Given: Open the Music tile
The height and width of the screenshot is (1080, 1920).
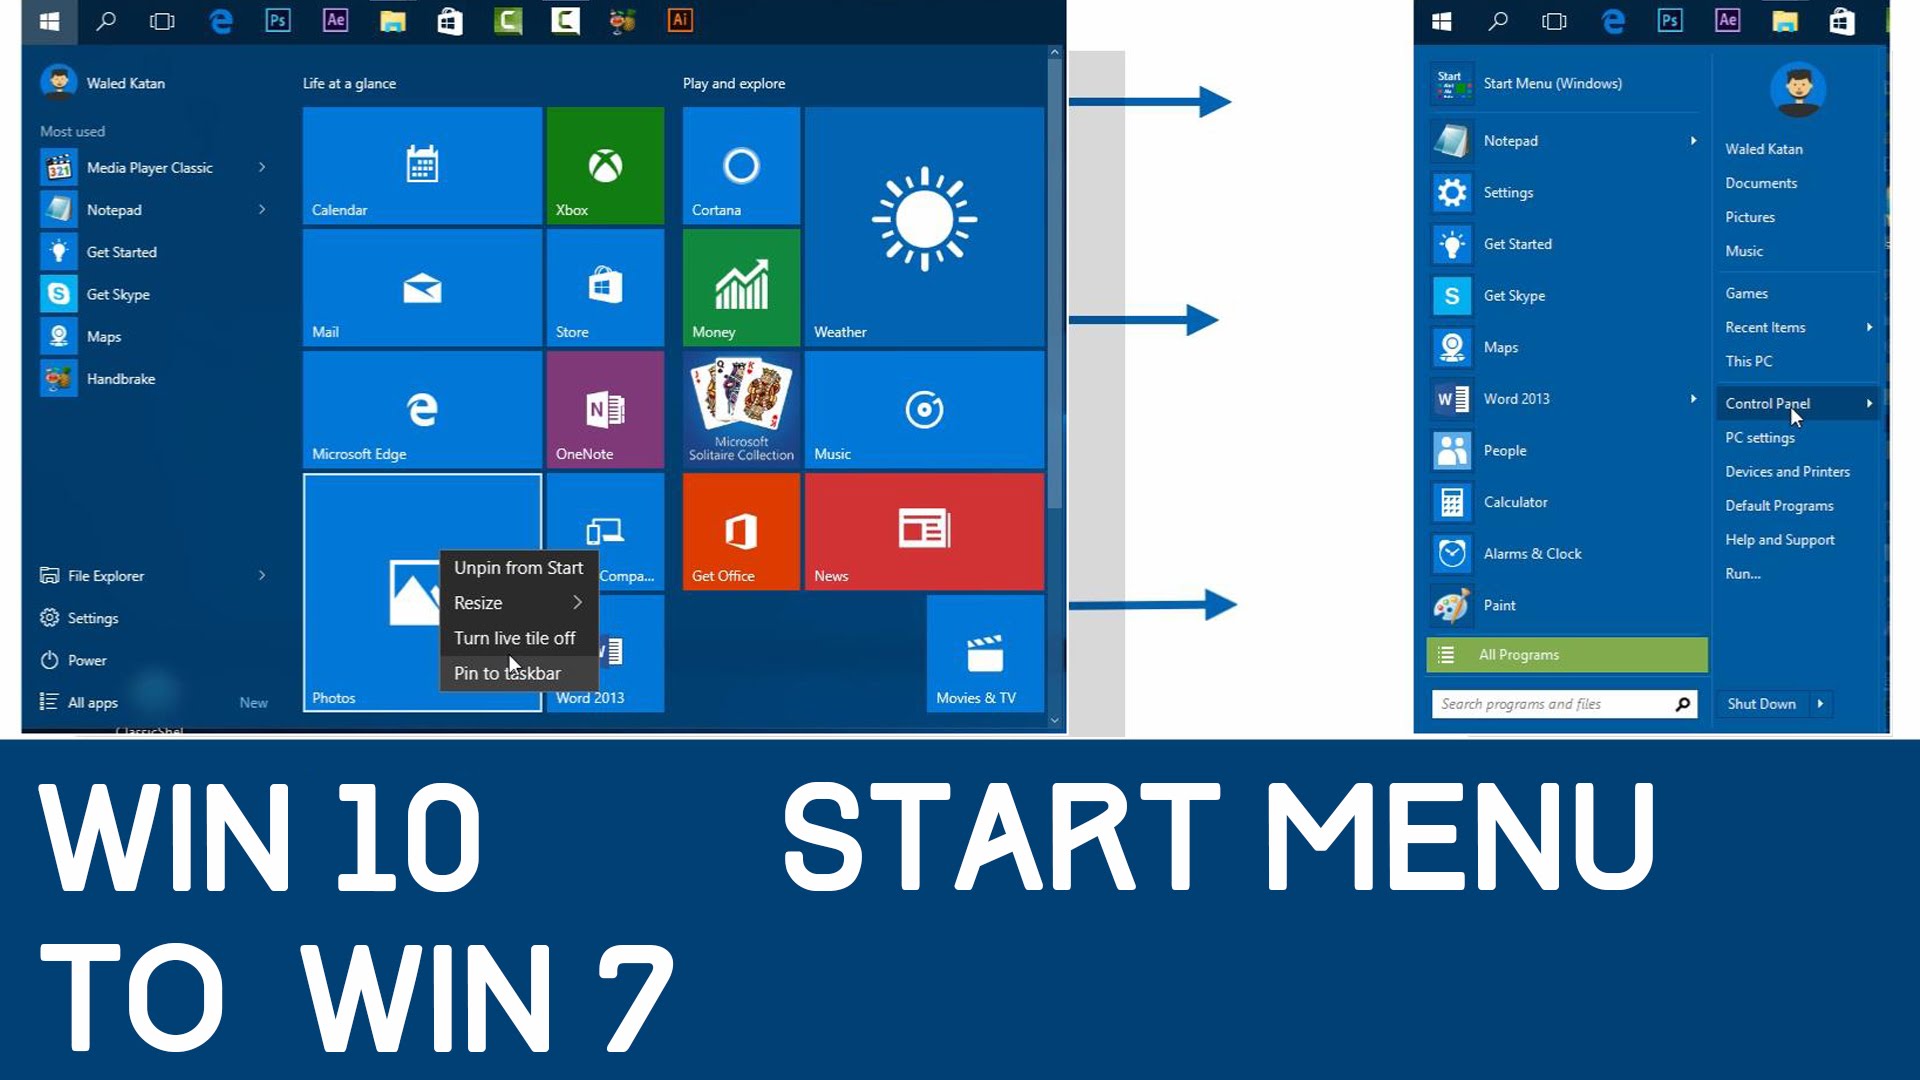Looking at the screenshot, I should (923, 409).
